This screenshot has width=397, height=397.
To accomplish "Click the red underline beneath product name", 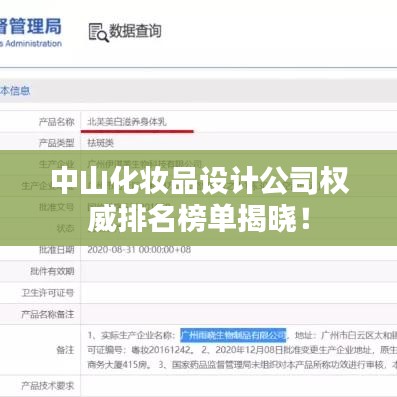I will pos(137,131).
